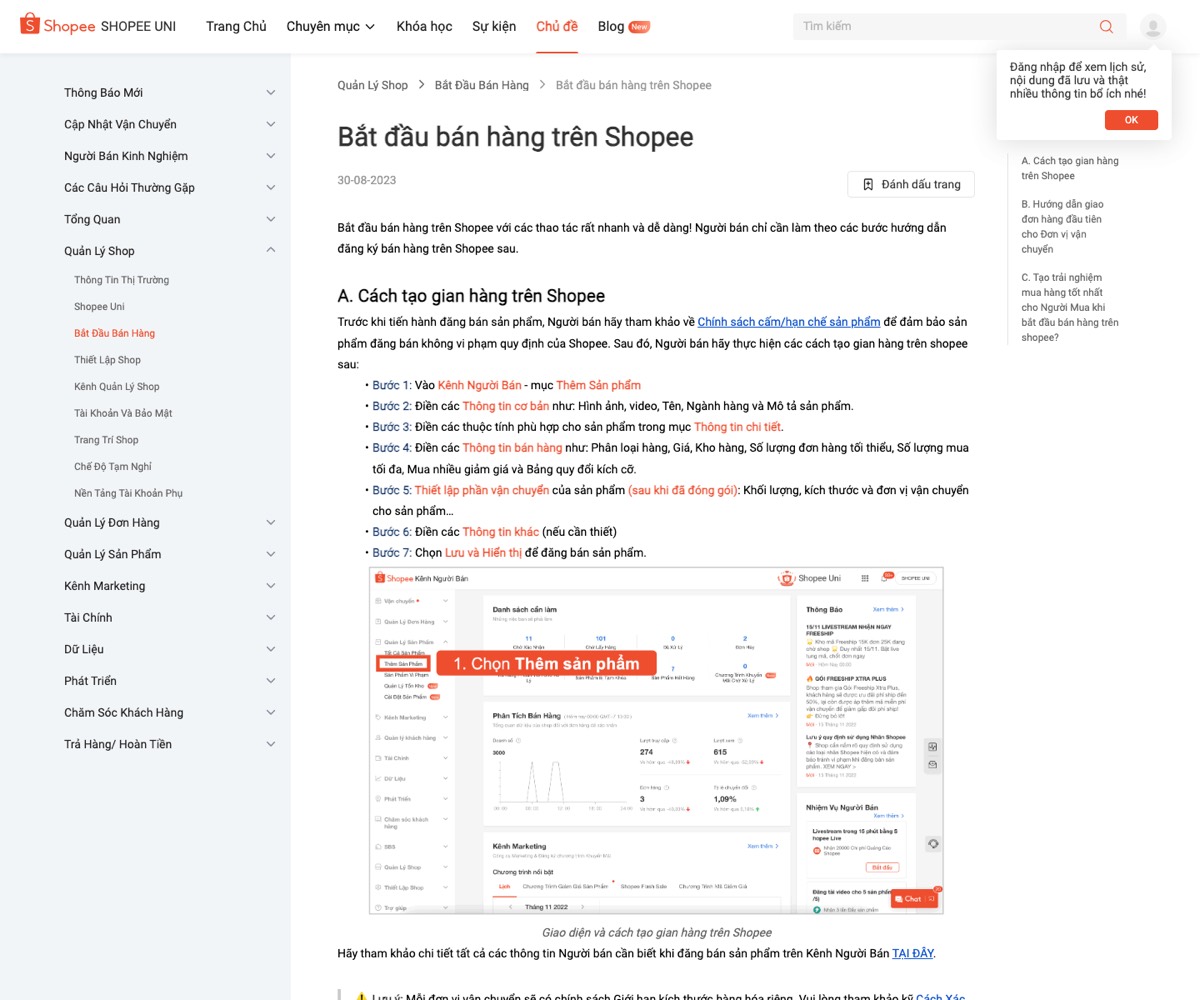Viewport: 1200px width, 1000px height.
Task: Open the Shopee Uni sidebar item
Action: click(99, 306)
